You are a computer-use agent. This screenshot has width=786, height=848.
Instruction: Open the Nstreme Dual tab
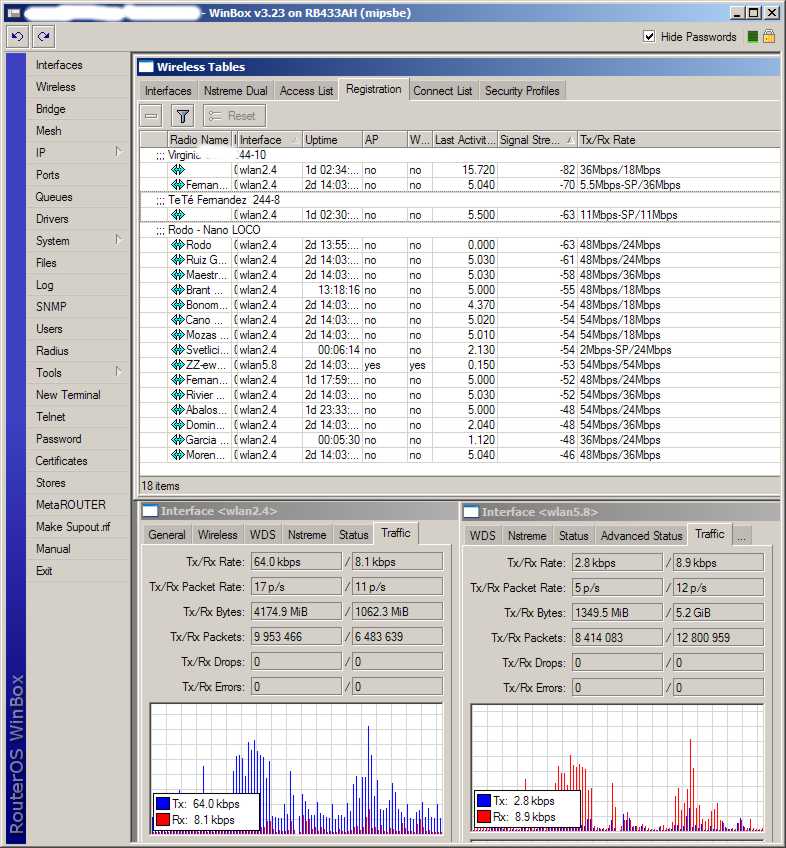tap(235, 91)
